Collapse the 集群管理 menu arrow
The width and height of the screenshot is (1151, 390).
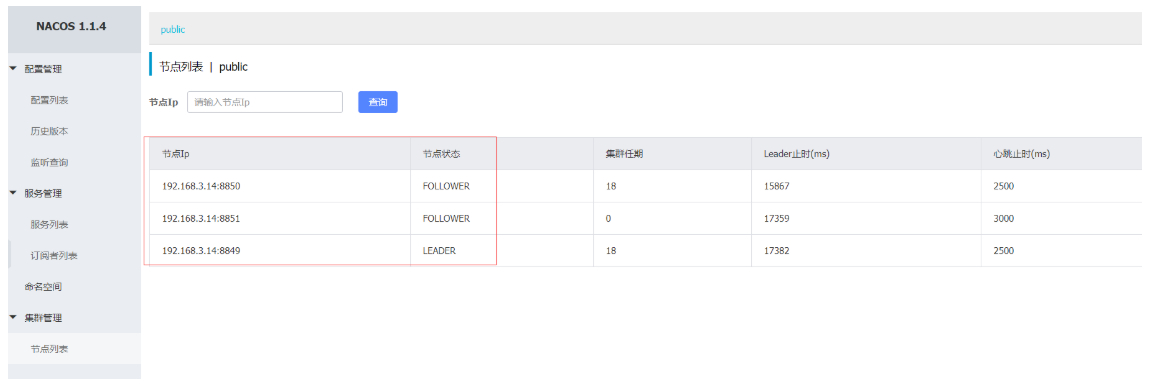tap(12, 317)
